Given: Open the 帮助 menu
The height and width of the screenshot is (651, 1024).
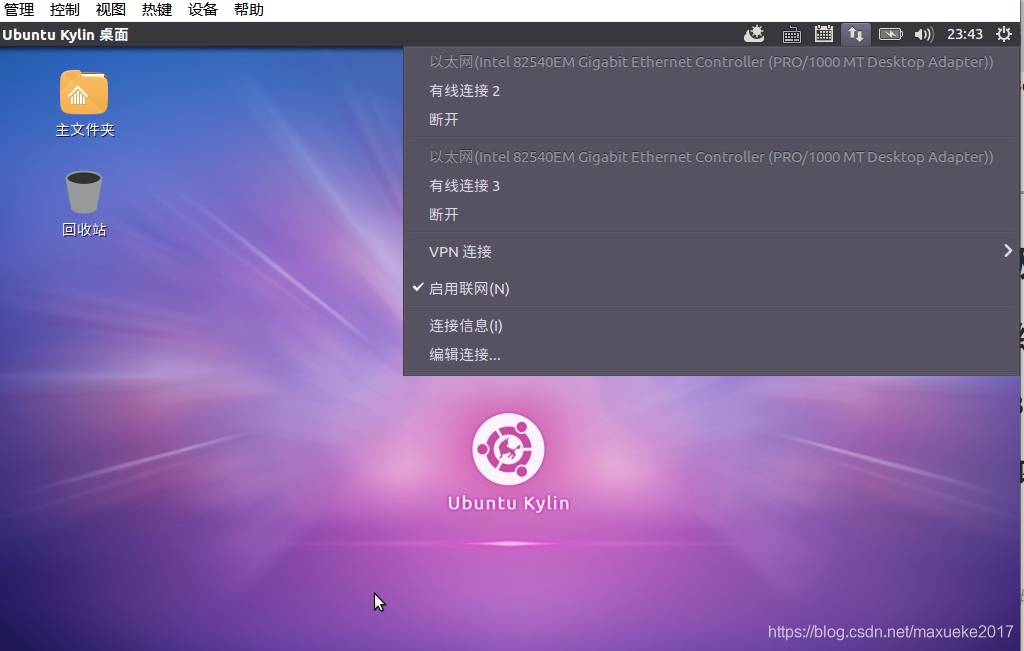Looking at the screenshot, I should [248, 10].
